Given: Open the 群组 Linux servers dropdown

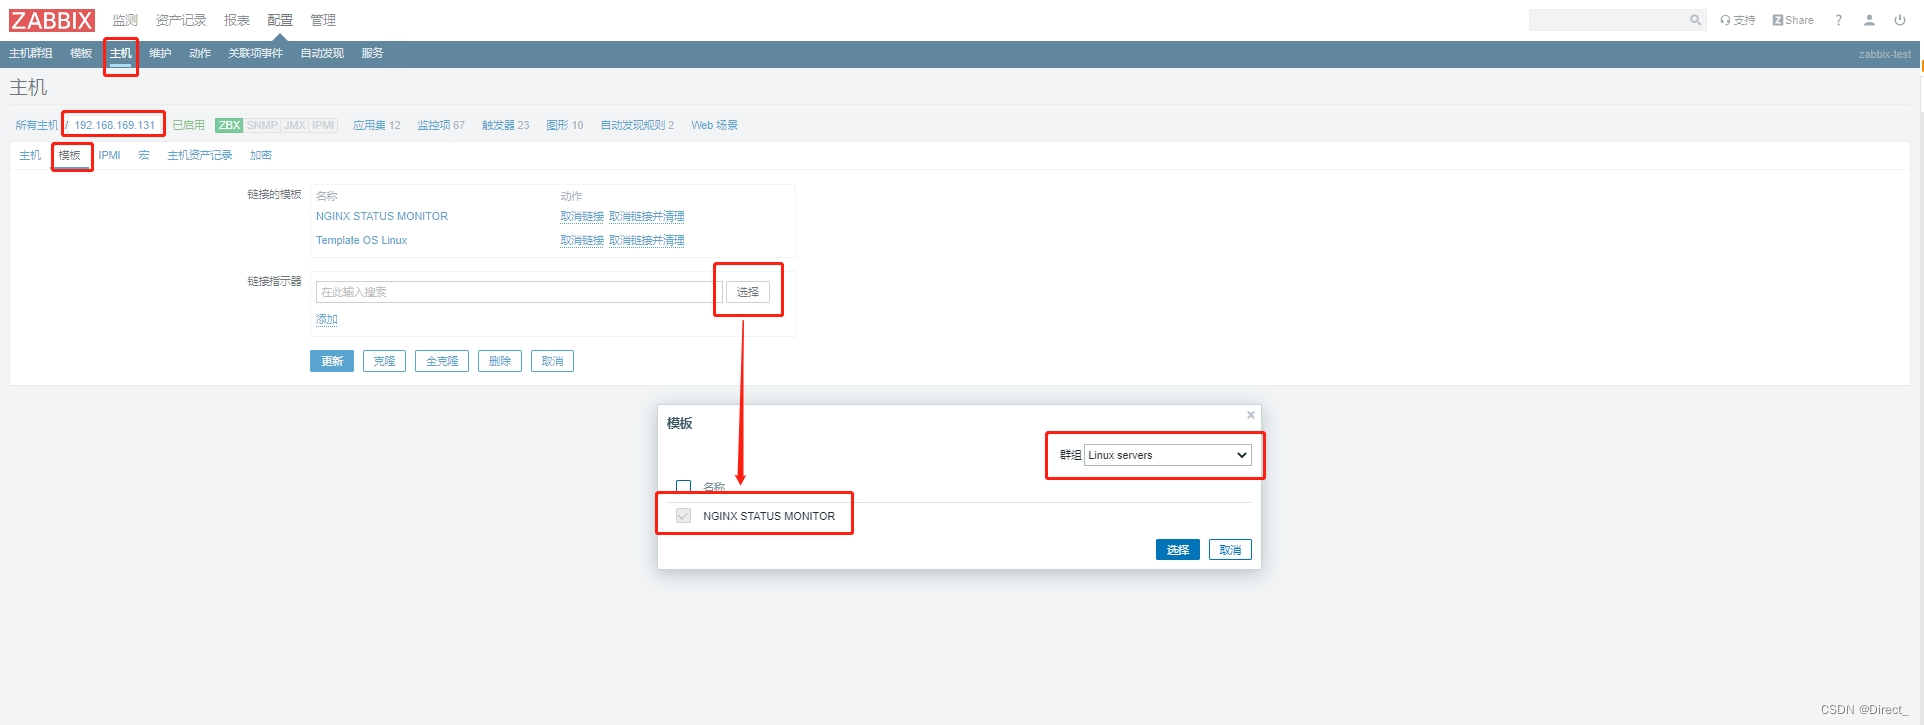Looking at the screenshot, I should pos(1168,455).
